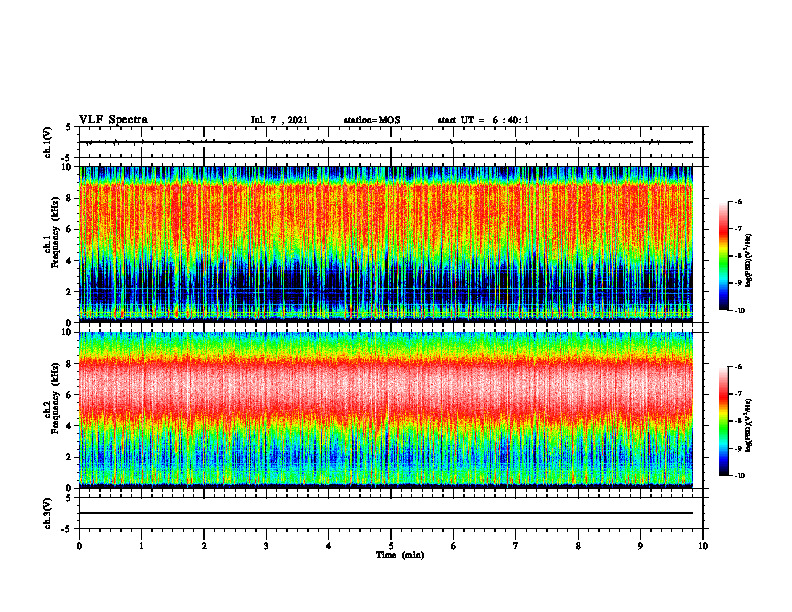Click time axis tick label "1"
This screenshot has width=792, height=612.
tap(141, 546)
